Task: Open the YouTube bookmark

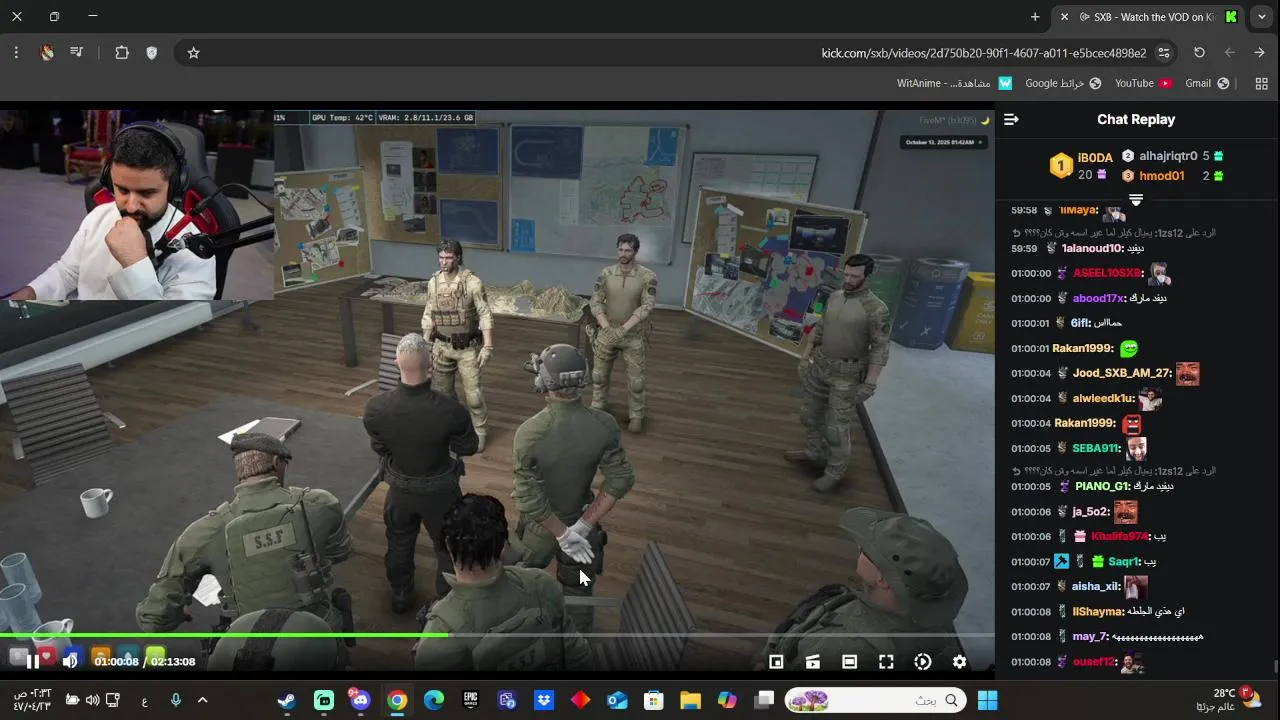Action: [1143, 83]
